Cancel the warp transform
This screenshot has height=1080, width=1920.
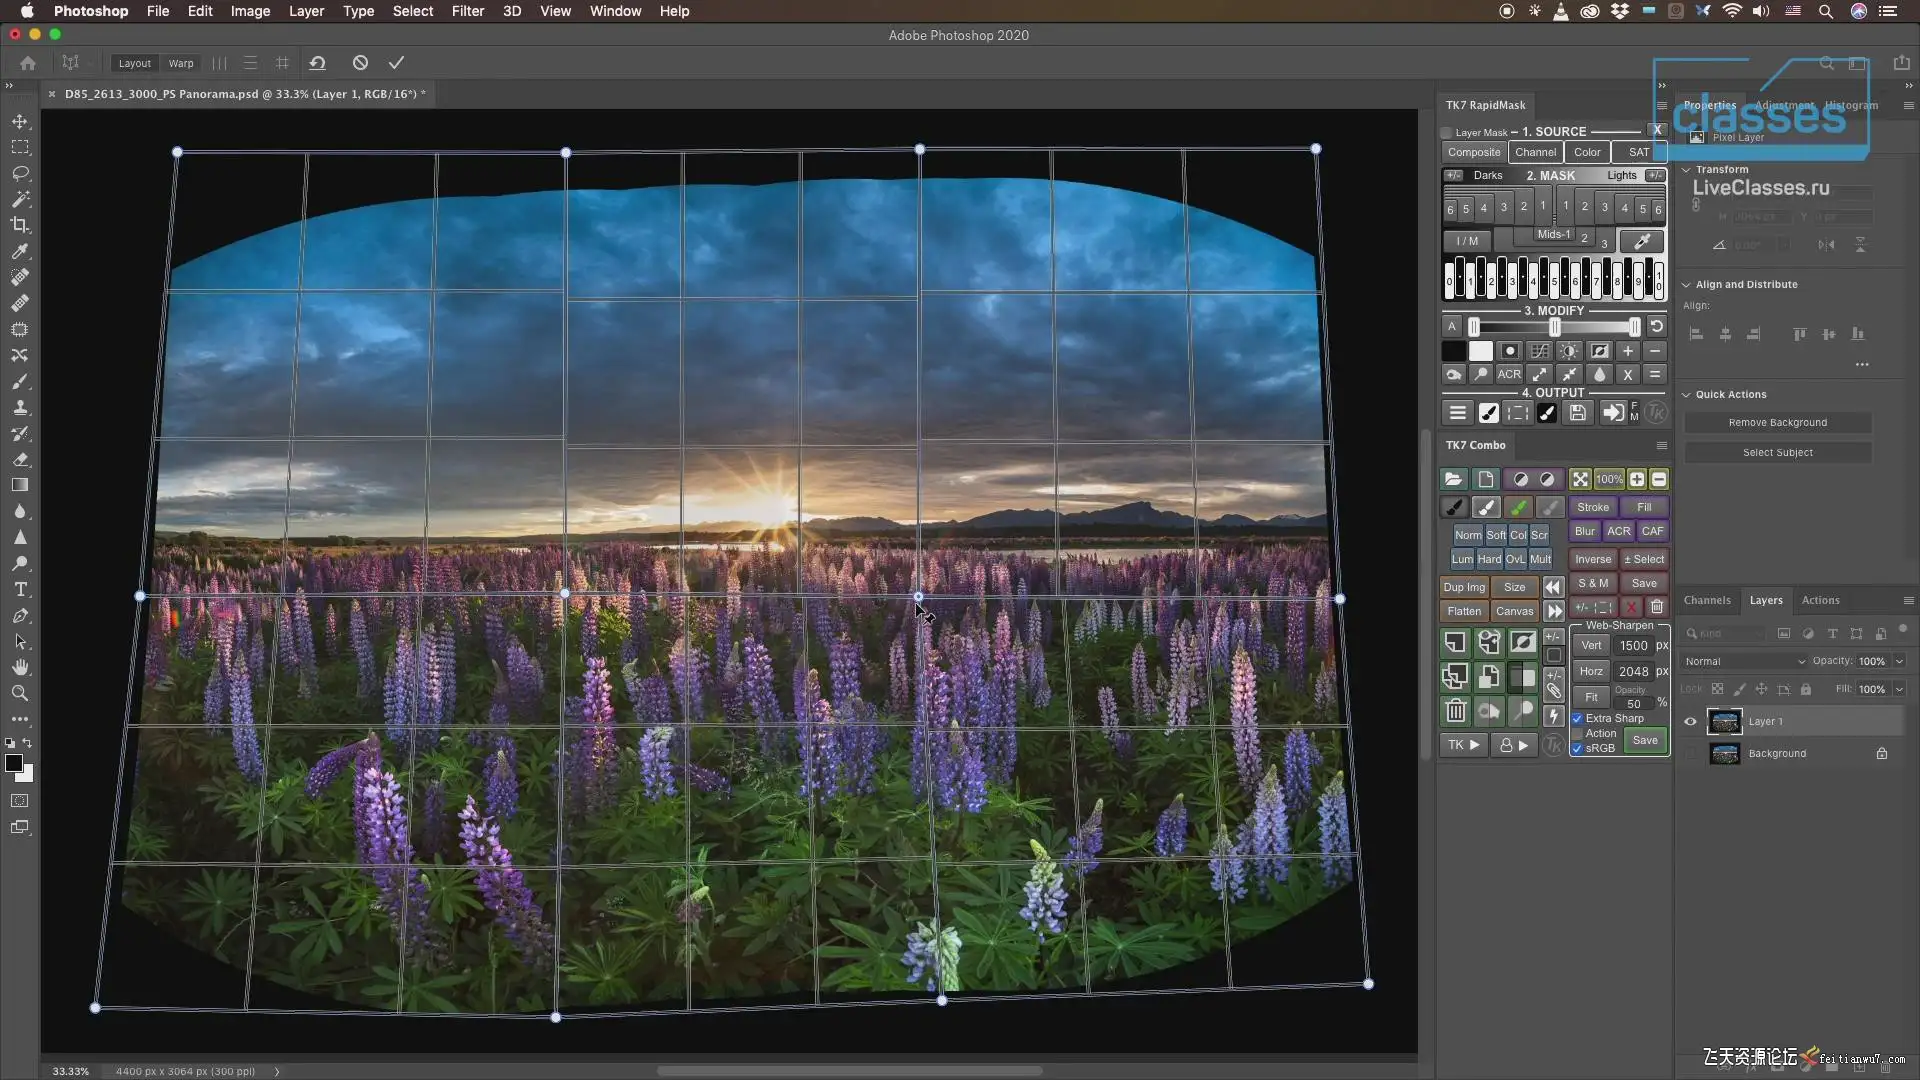point(360,63)
